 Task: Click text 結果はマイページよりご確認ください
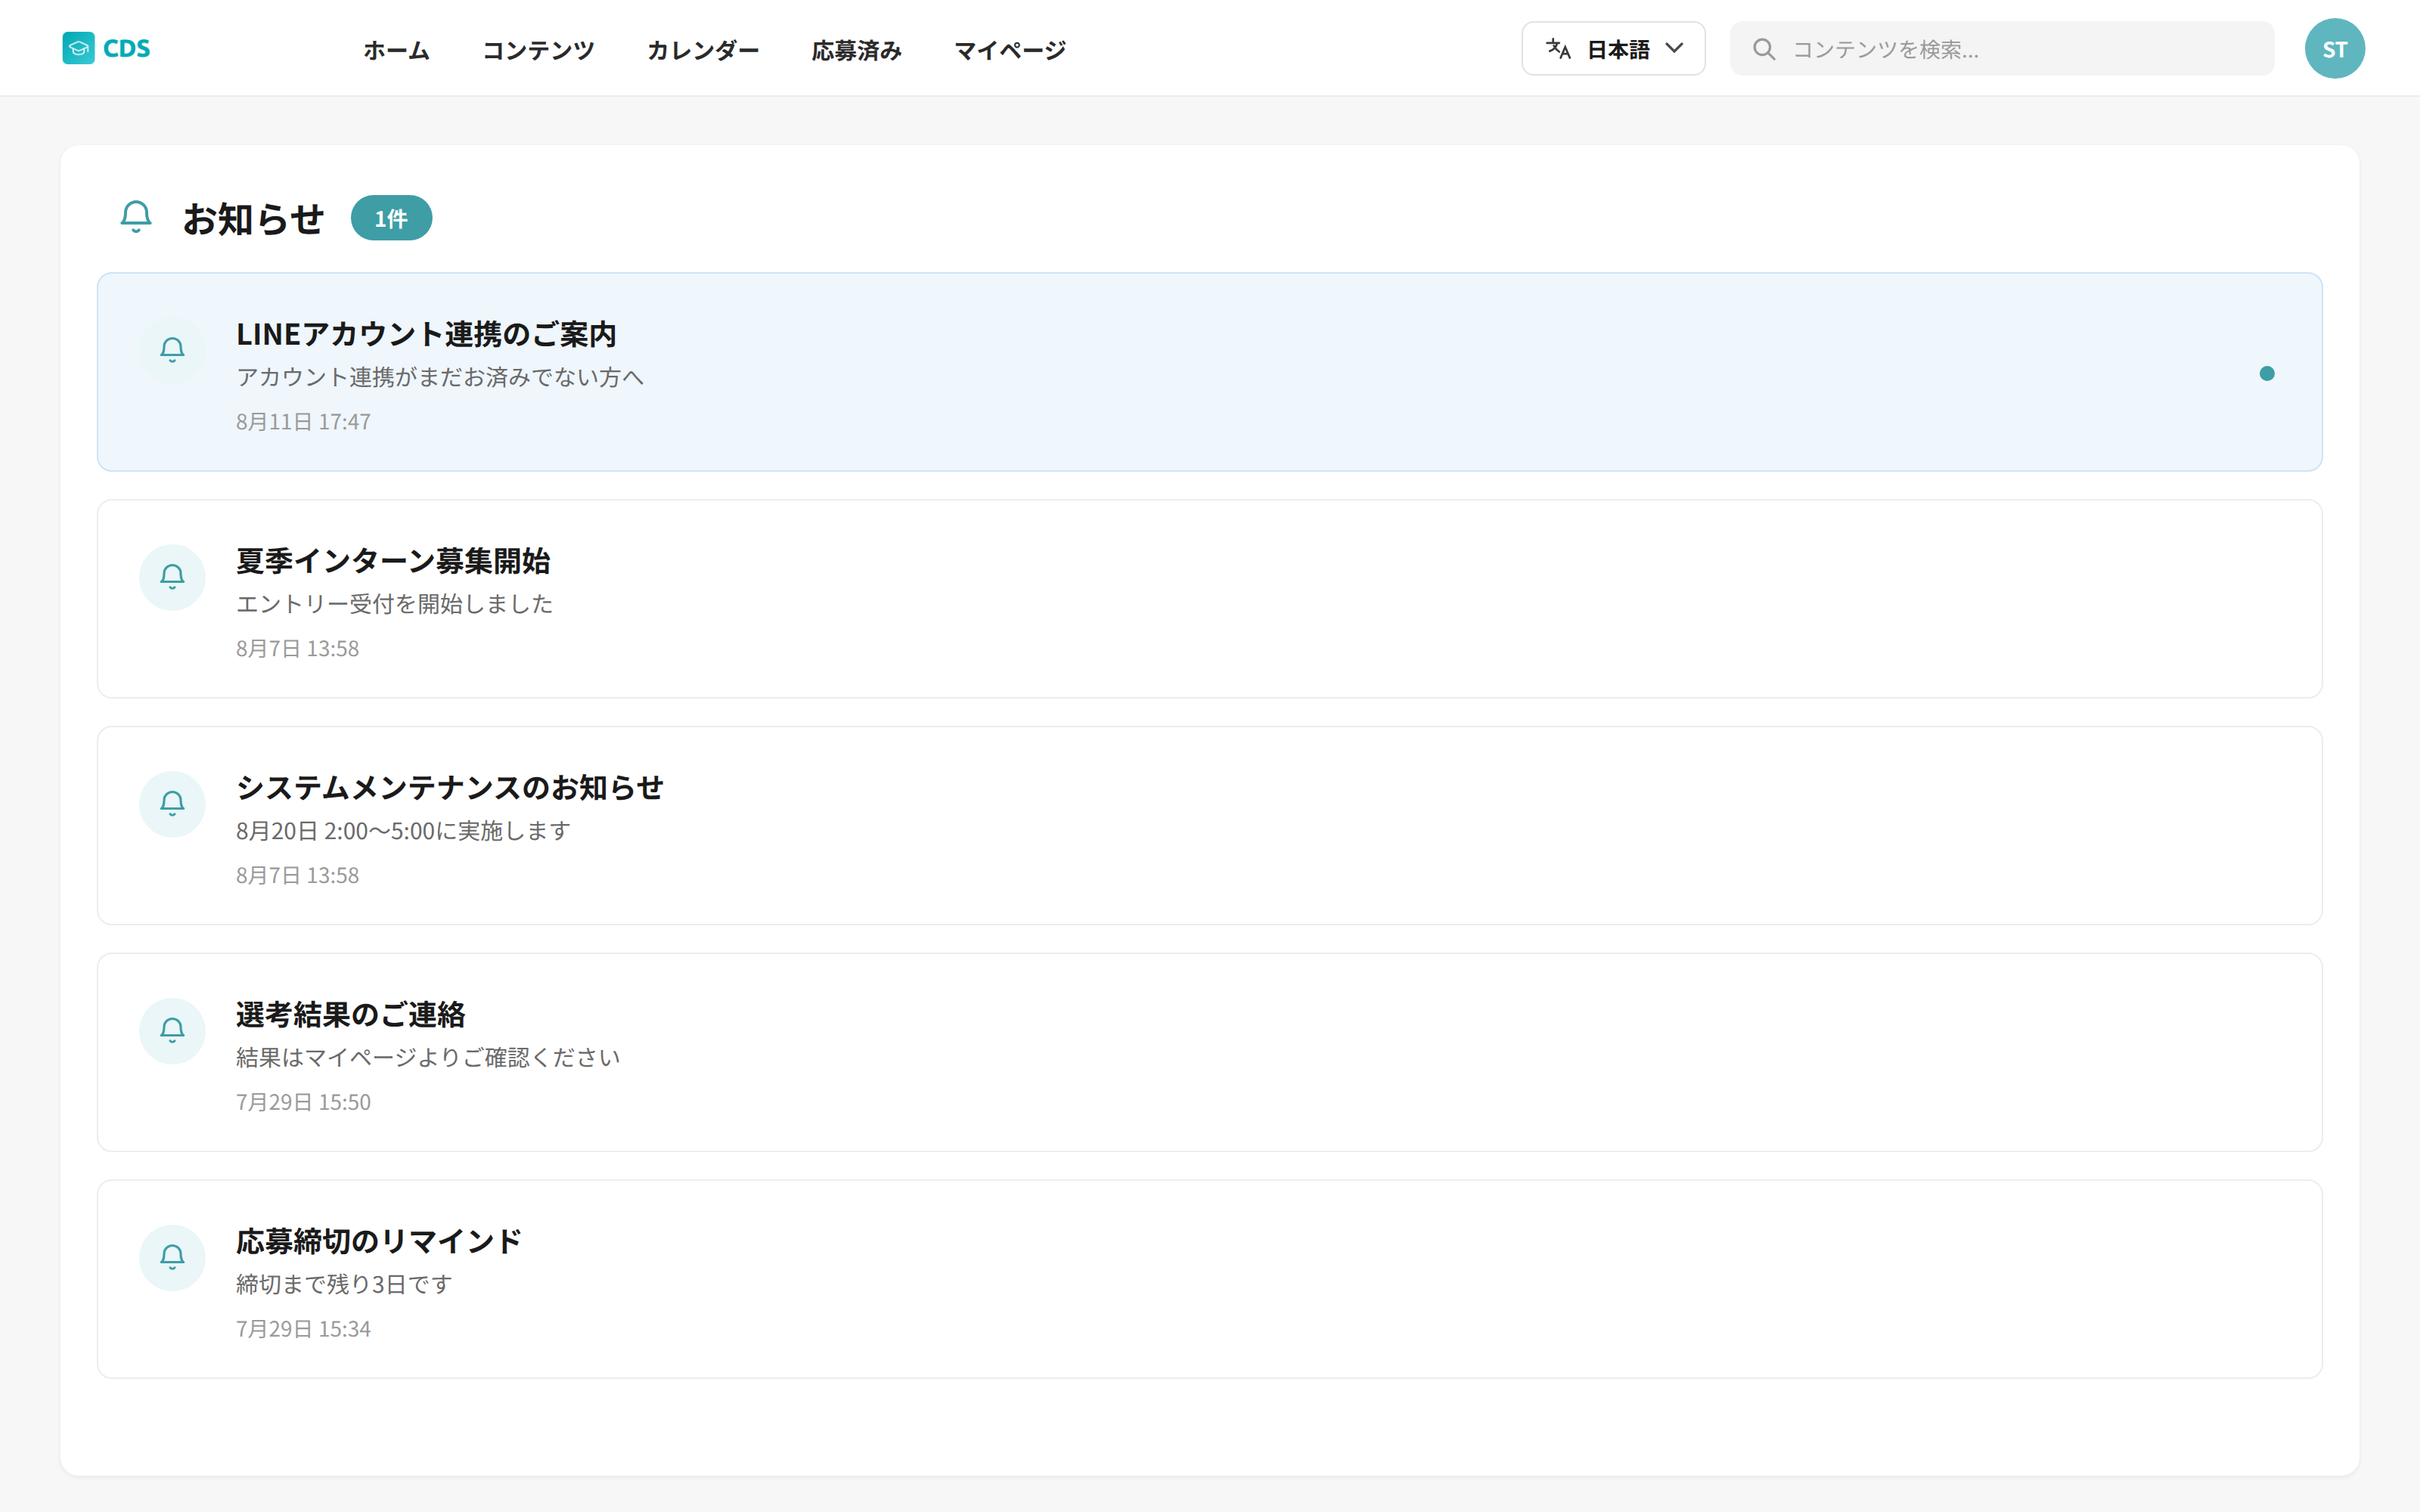[x=428, y=1058]
